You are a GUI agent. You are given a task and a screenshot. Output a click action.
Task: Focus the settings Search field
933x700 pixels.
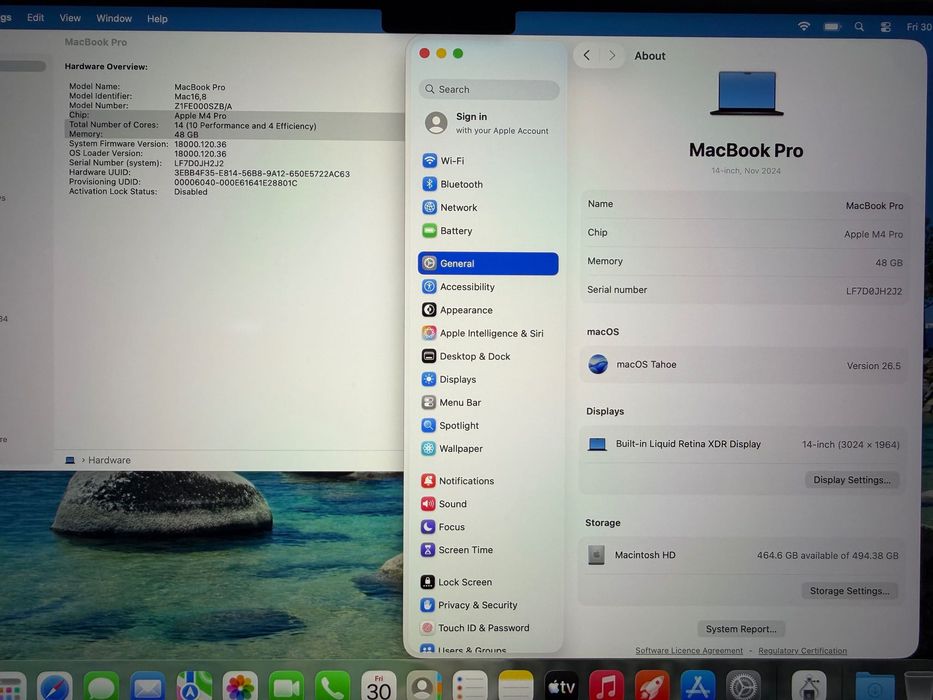pyautogui.click(x=489, y=89)
